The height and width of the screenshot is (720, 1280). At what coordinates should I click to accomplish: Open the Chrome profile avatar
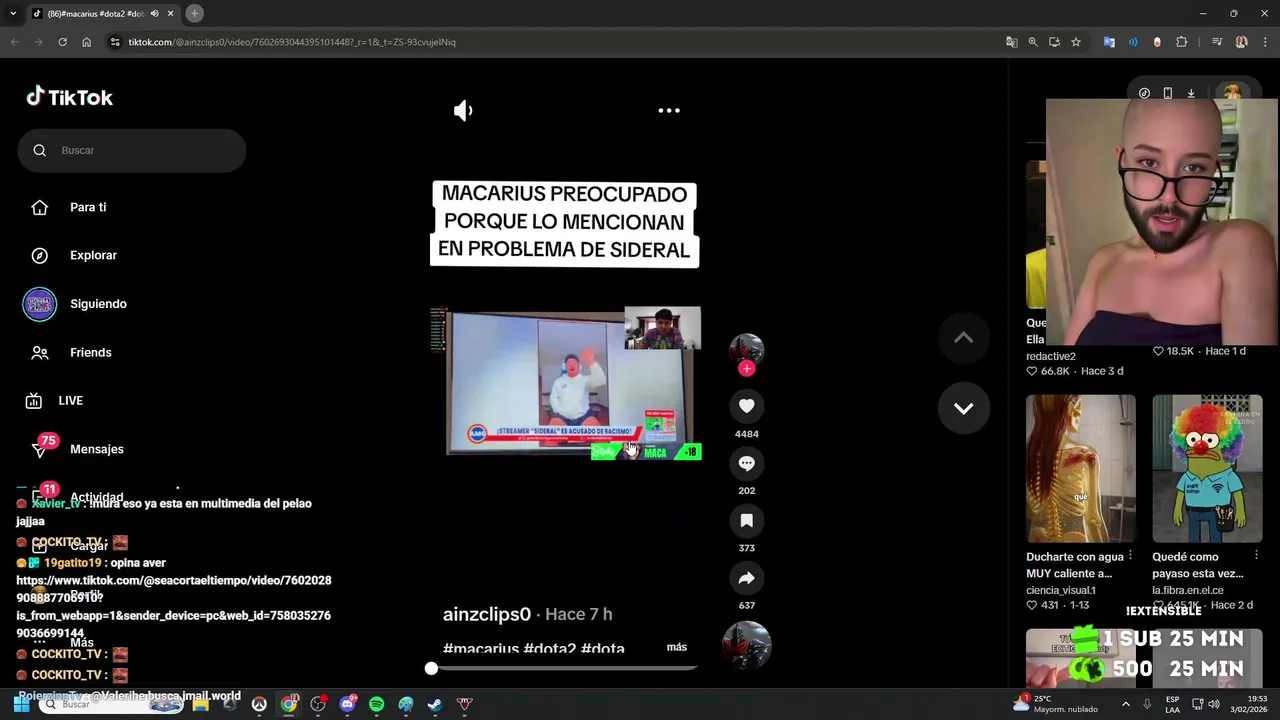coord(1241,42)
